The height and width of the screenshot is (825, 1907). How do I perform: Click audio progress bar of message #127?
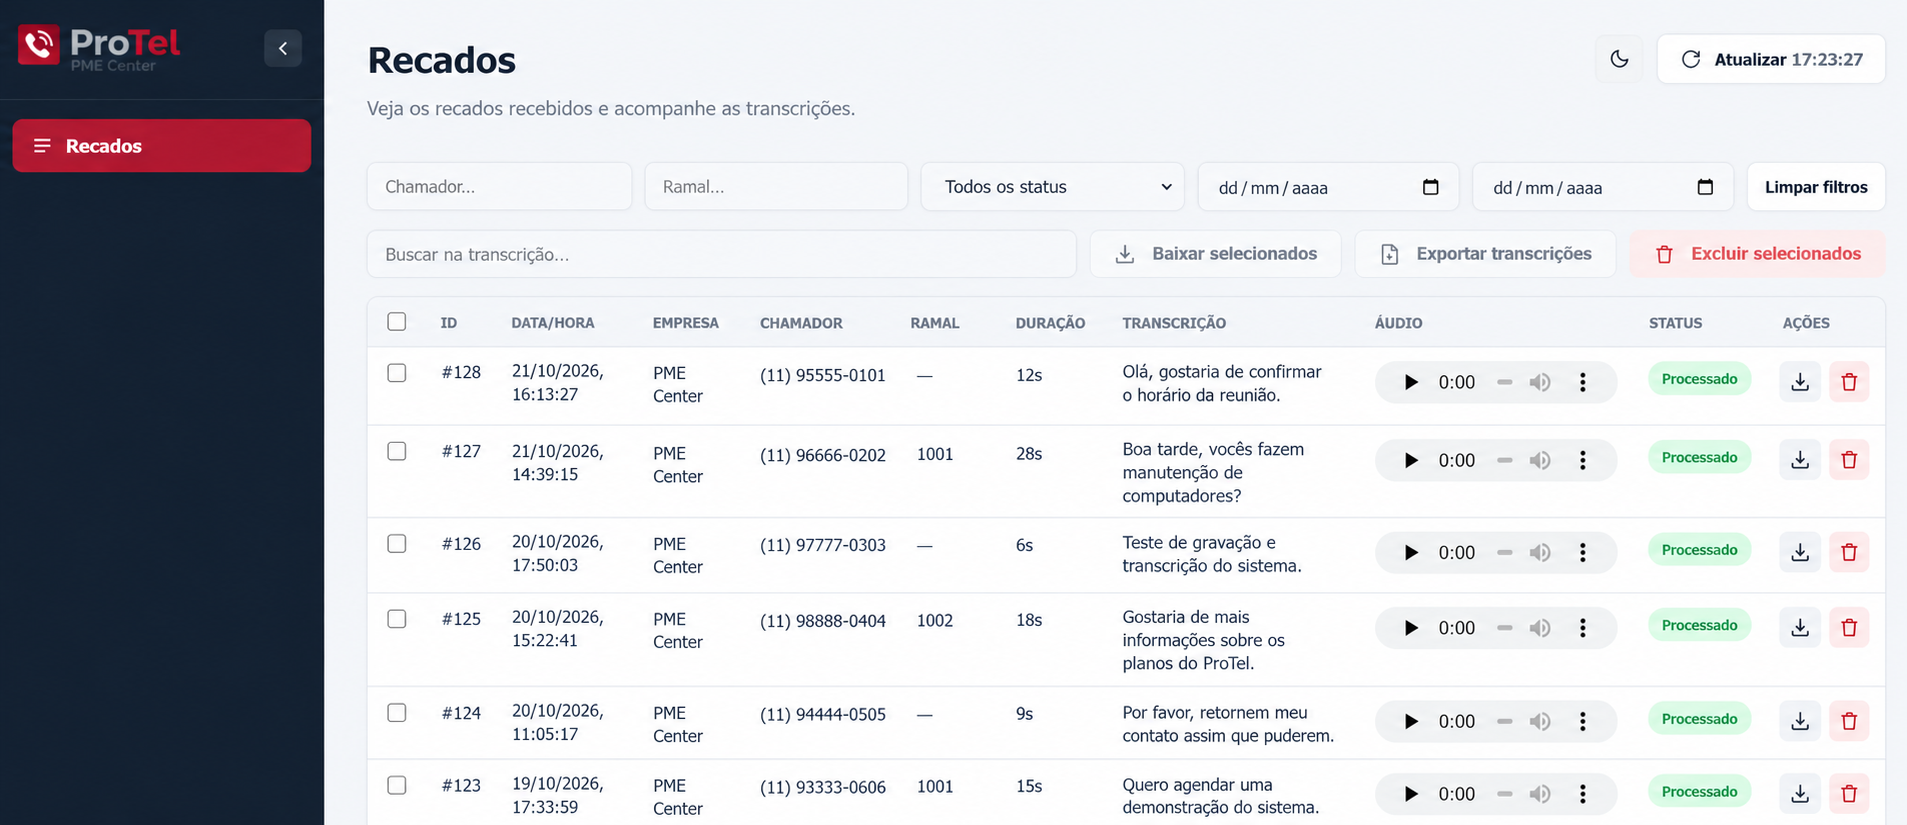[x=1504, y=460]
